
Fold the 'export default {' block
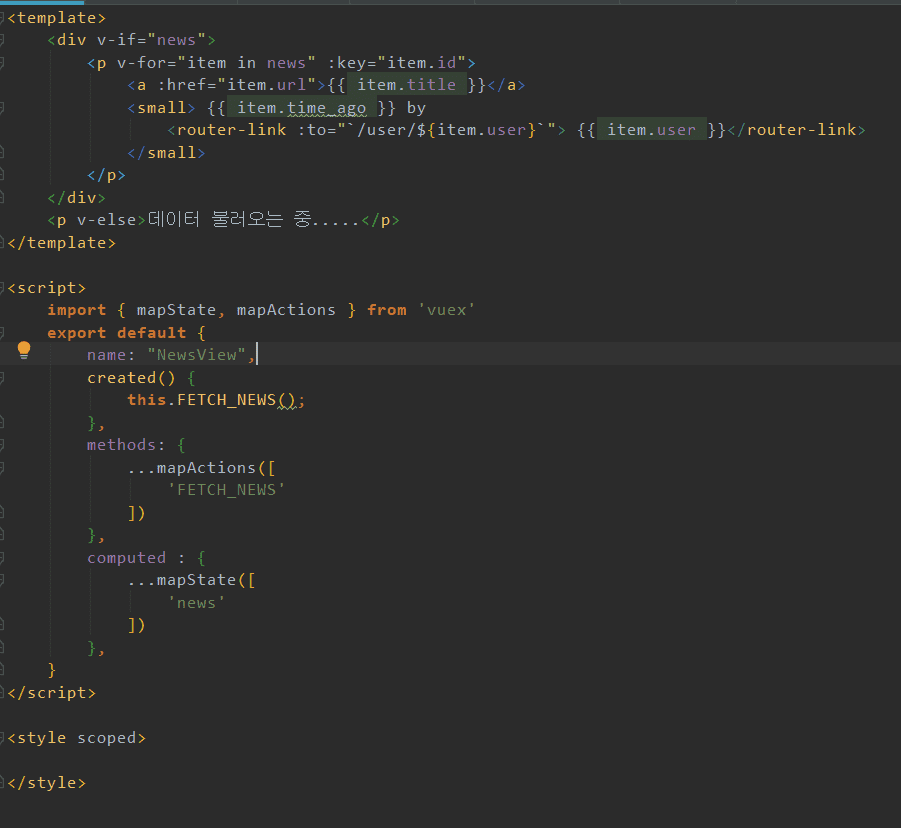tap(2, 333)
